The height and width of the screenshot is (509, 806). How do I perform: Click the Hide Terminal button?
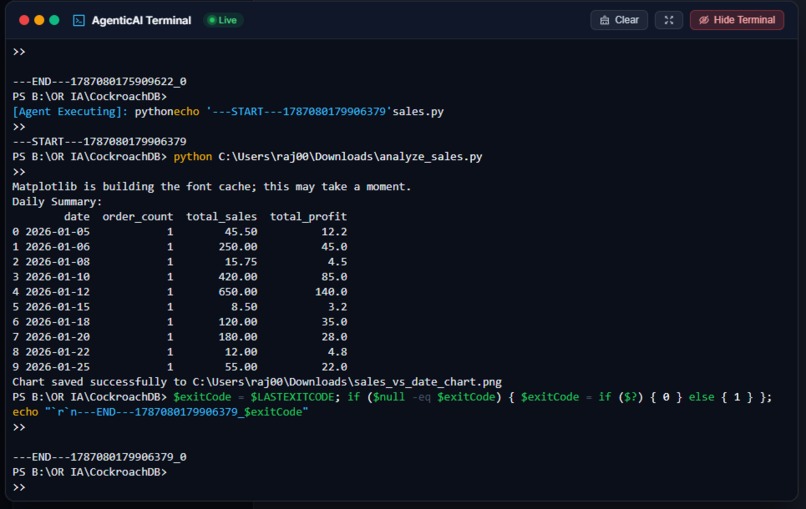(x=737, y=20)
